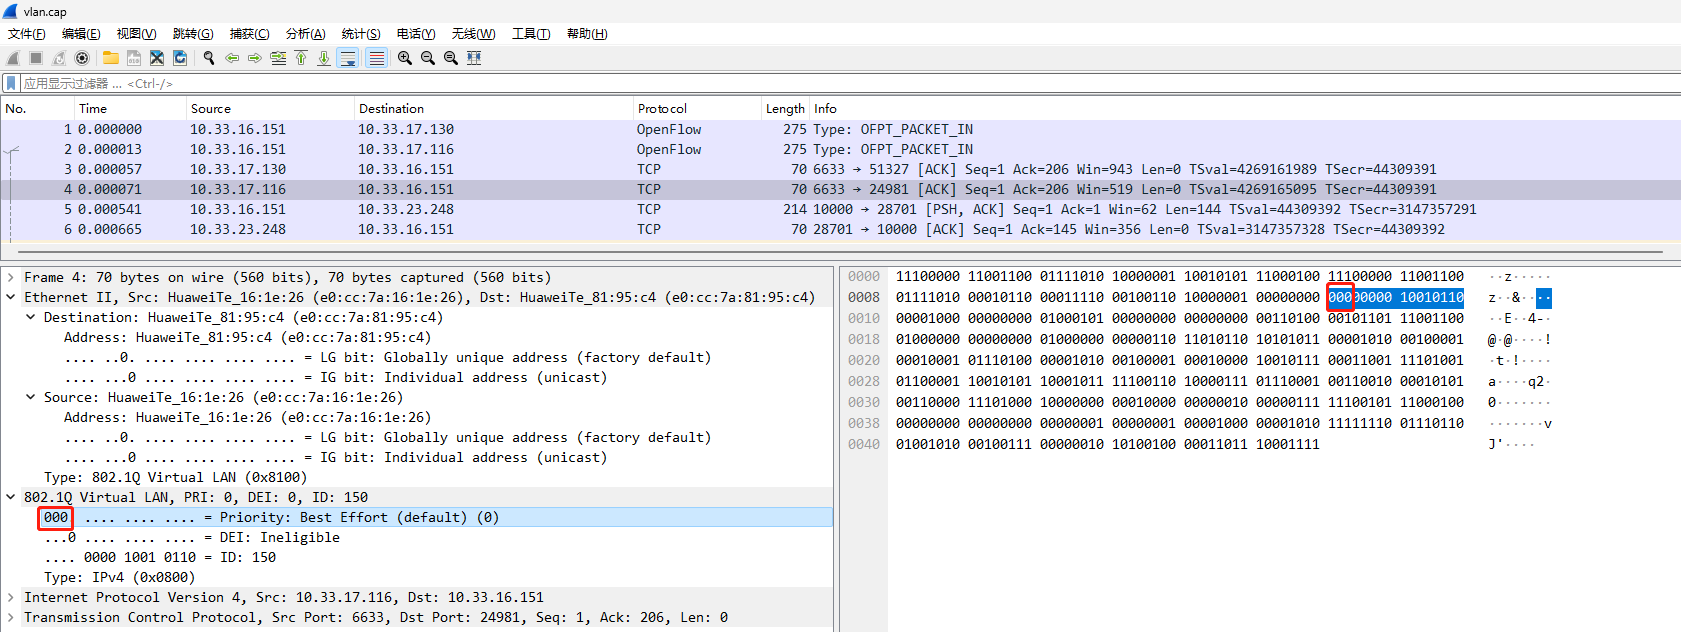Find a packet with magnifier icon
Screen dimensions: 1681x632
[x=209, y=58]
